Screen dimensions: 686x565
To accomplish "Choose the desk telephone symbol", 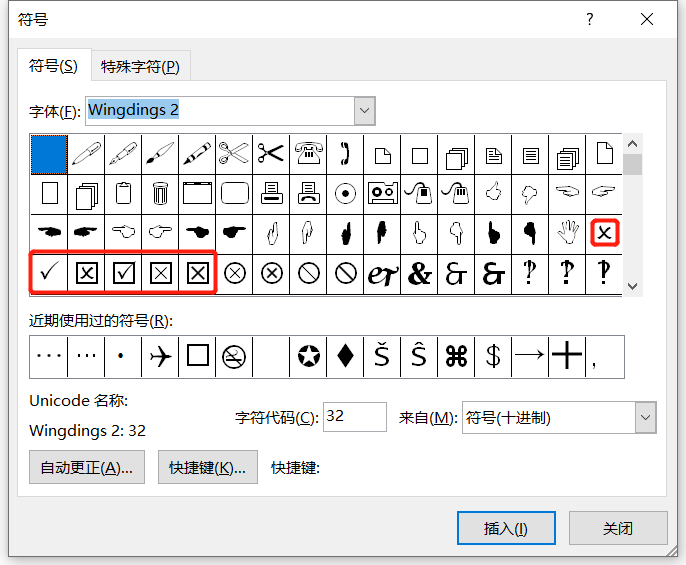I will 308,154.
